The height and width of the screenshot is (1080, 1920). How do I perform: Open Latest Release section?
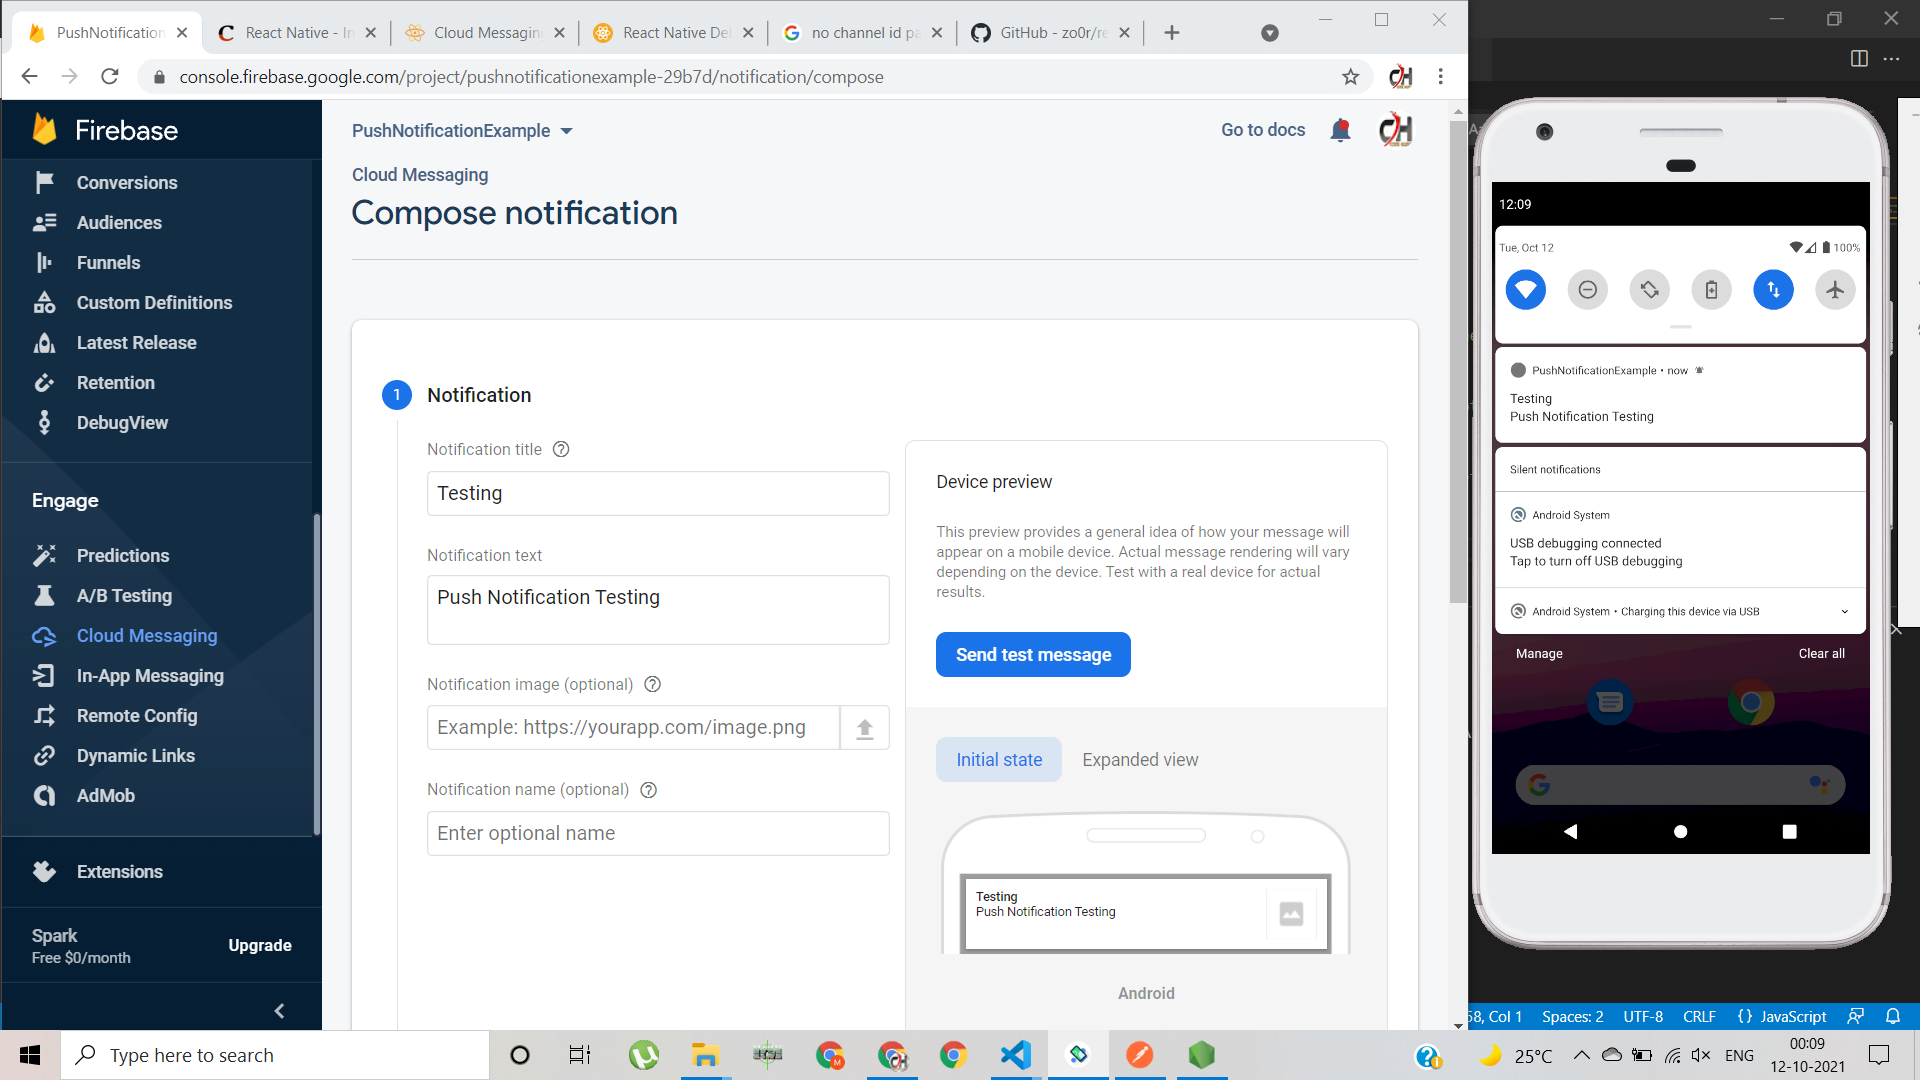coord(136,343)
